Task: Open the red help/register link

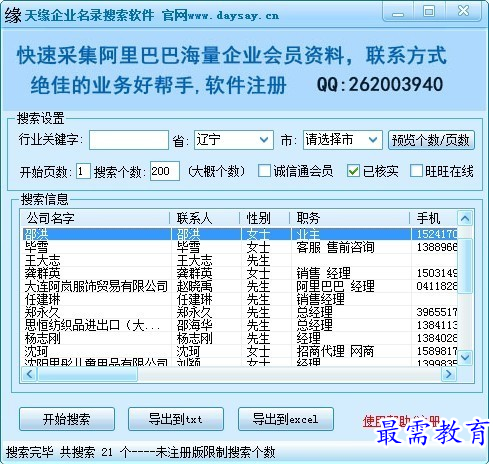Action: pos(402,421)
